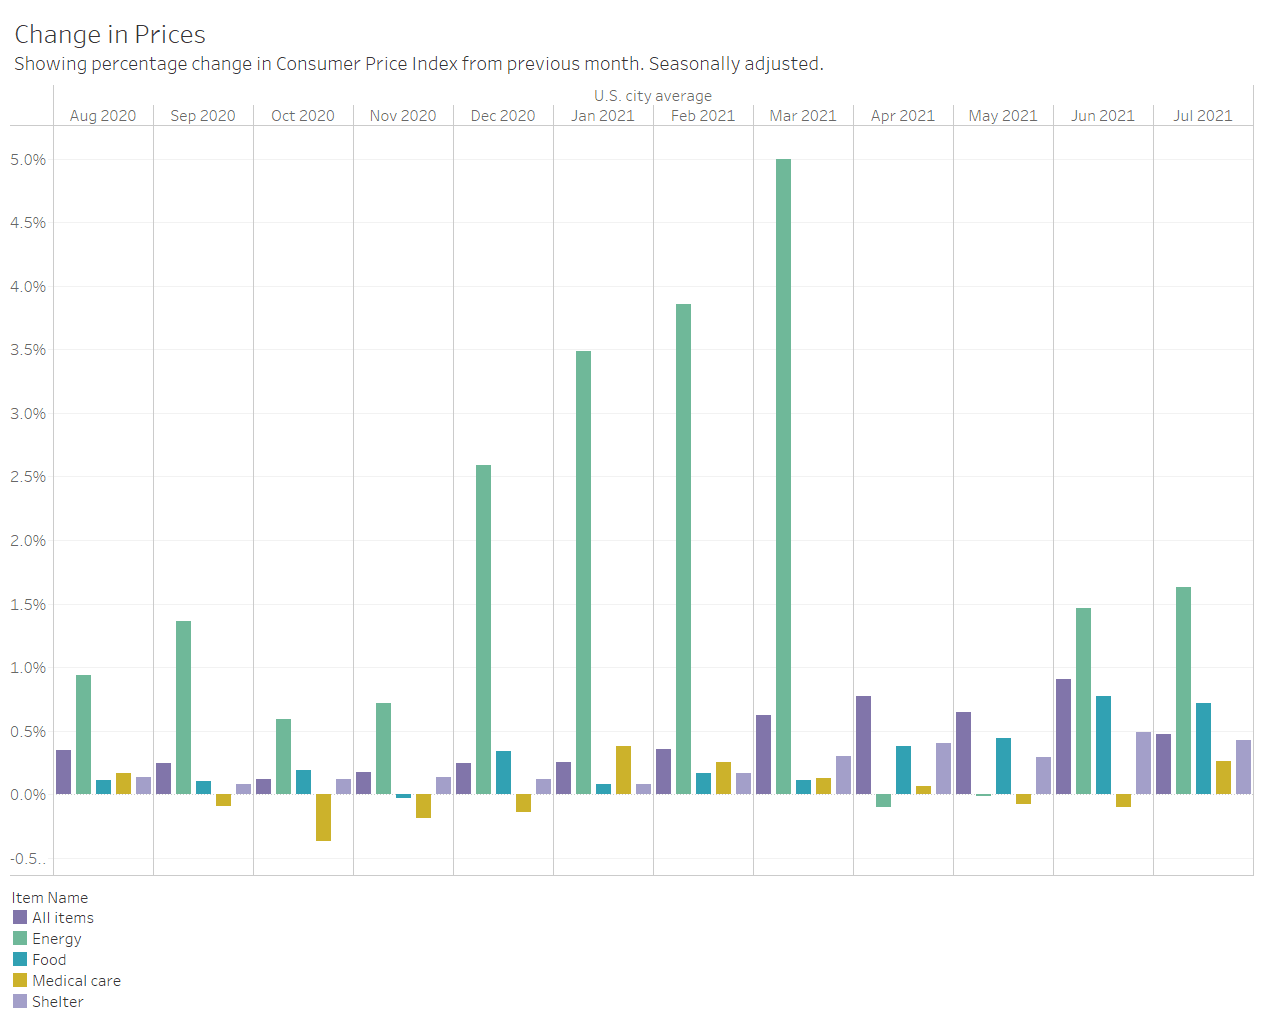
Task: Select the Dec 2020 column header
Action: click(503, 116)
